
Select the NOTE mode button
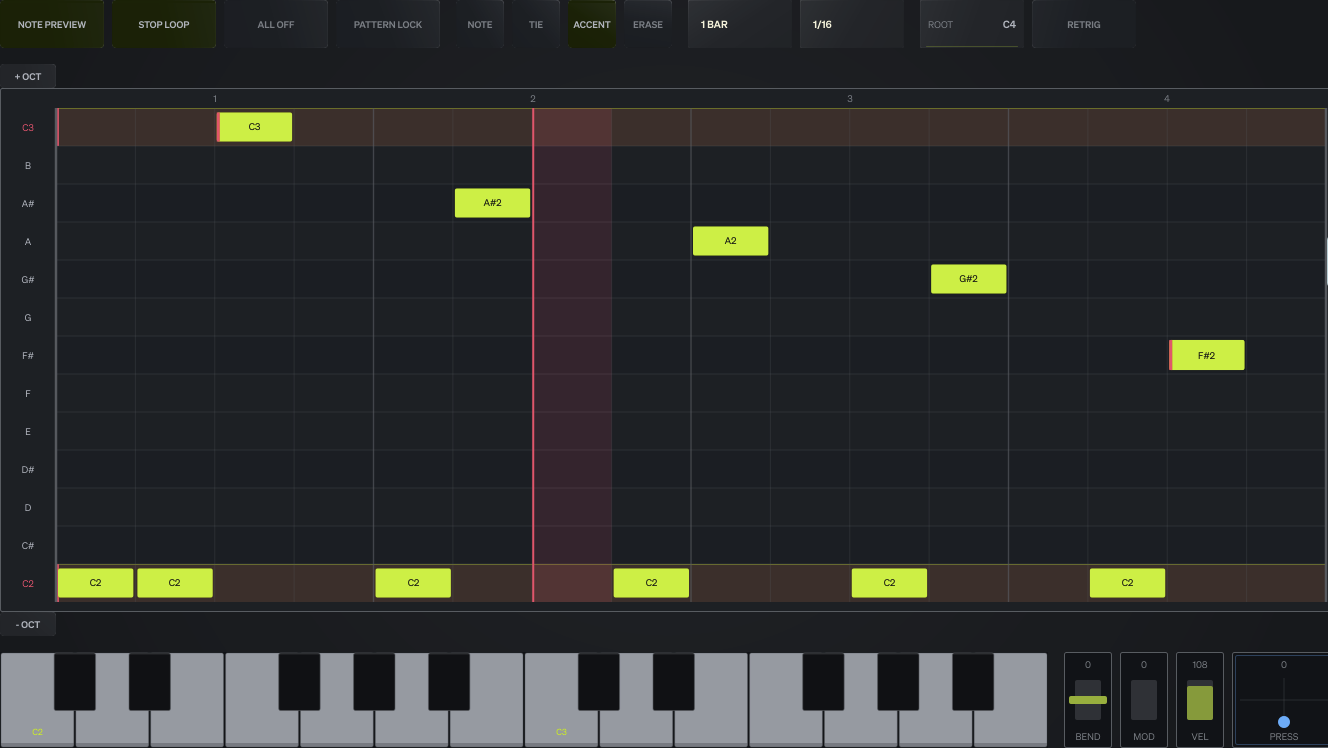coord(480,24)
